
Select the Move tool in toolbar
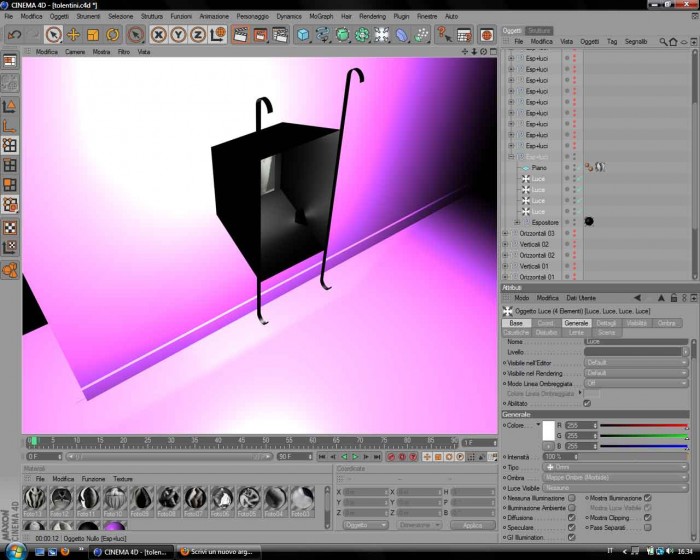coord(73,35)
